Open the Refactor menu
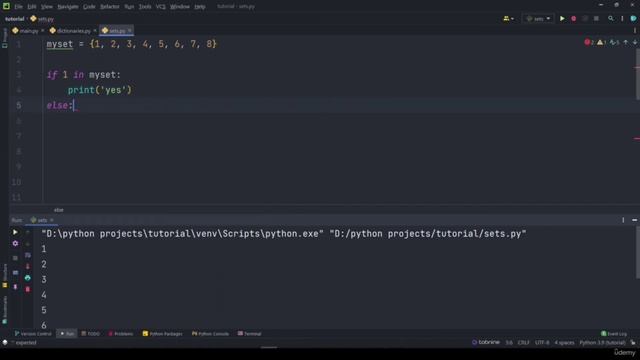 click(110, 7)
